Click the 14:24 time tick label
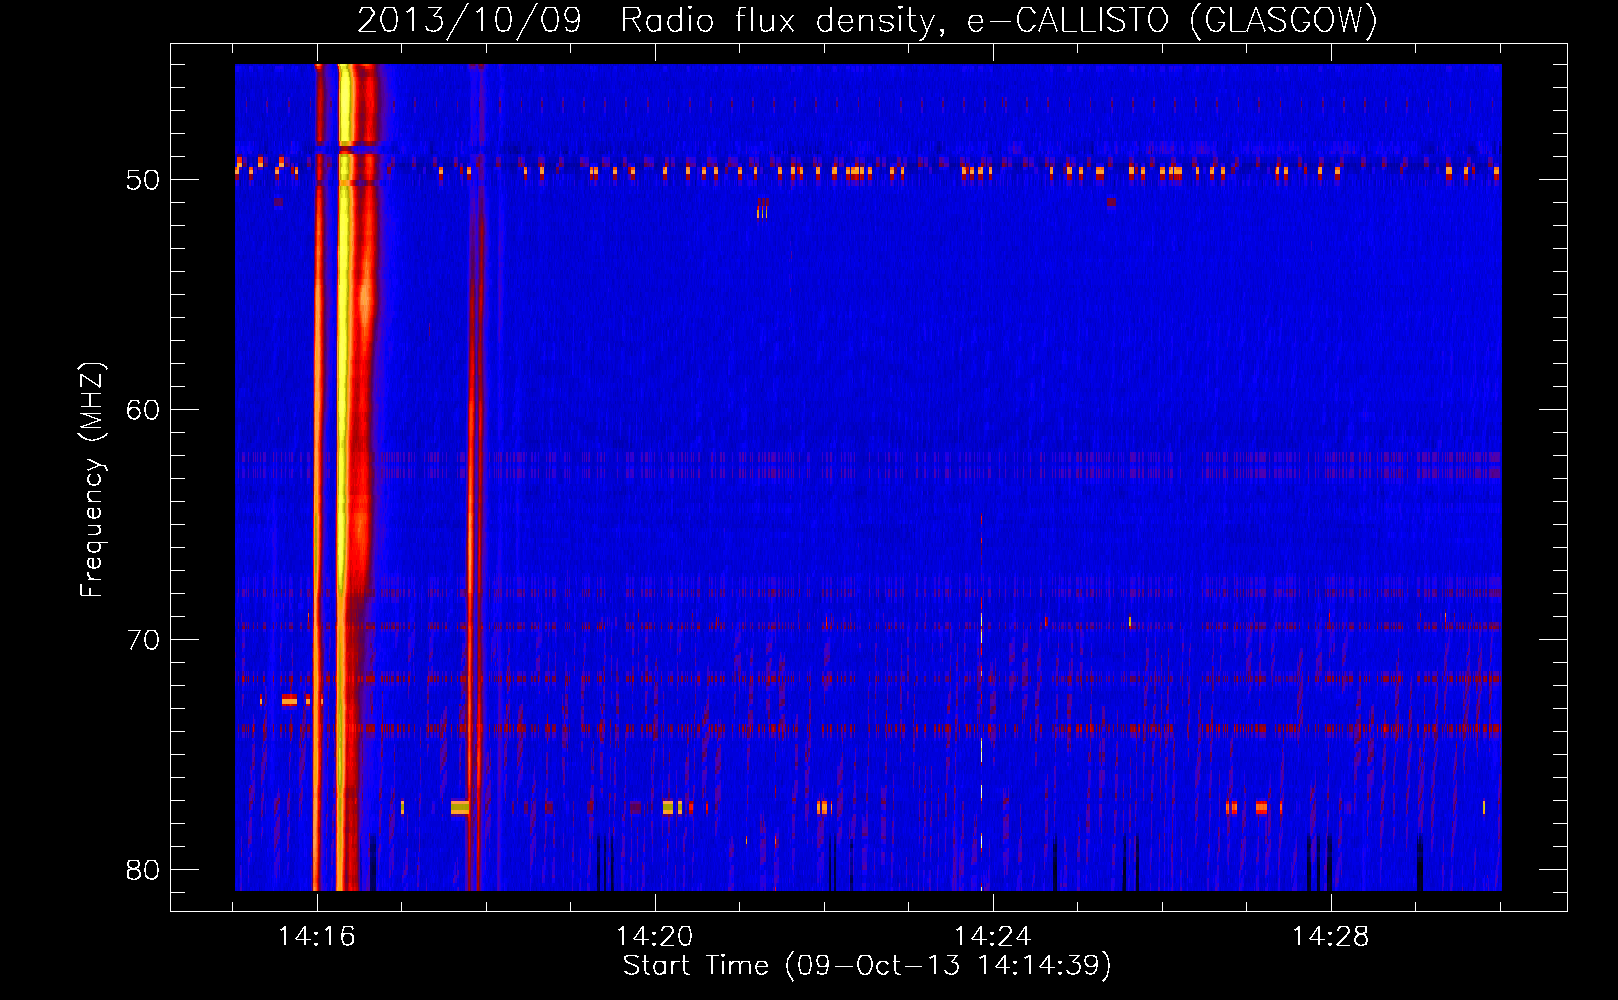The image size is (1618, 1000). pos(993,937)
